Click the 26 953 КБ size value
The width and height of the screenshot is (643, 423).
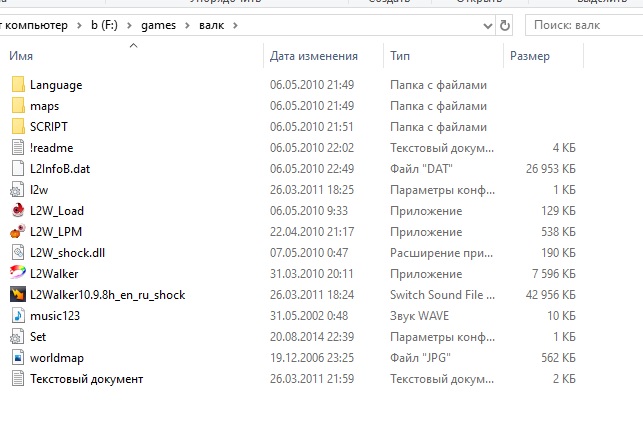(551, 168)
